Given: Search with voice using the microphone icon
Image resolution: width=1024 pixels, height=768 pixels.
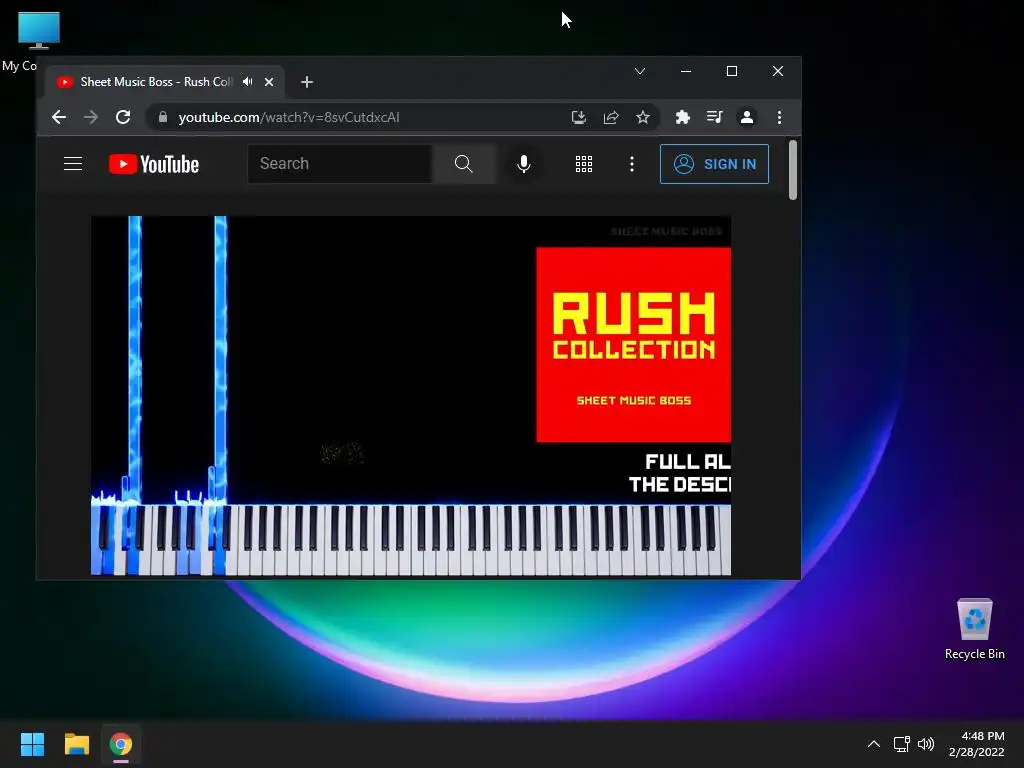Looking at the screenshot, I should 524,163.
